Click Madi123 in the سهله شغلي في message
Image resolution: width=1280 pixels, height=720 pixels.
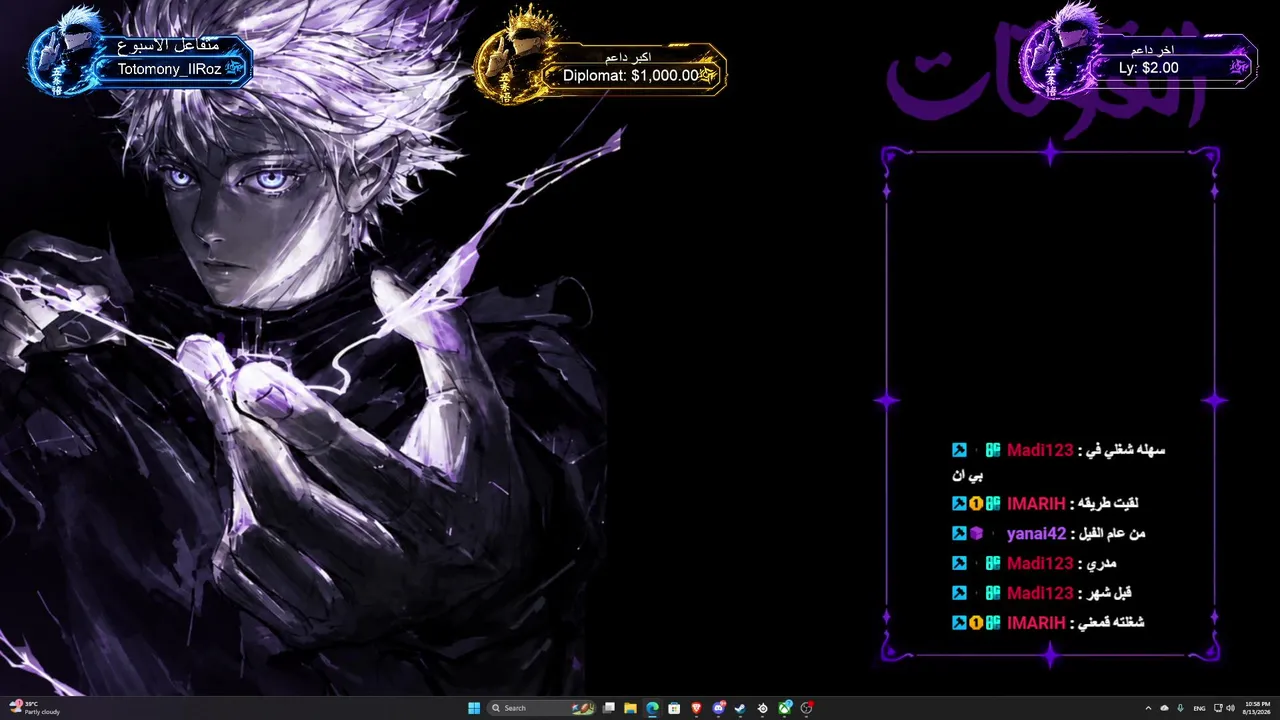click(1040, 450)
